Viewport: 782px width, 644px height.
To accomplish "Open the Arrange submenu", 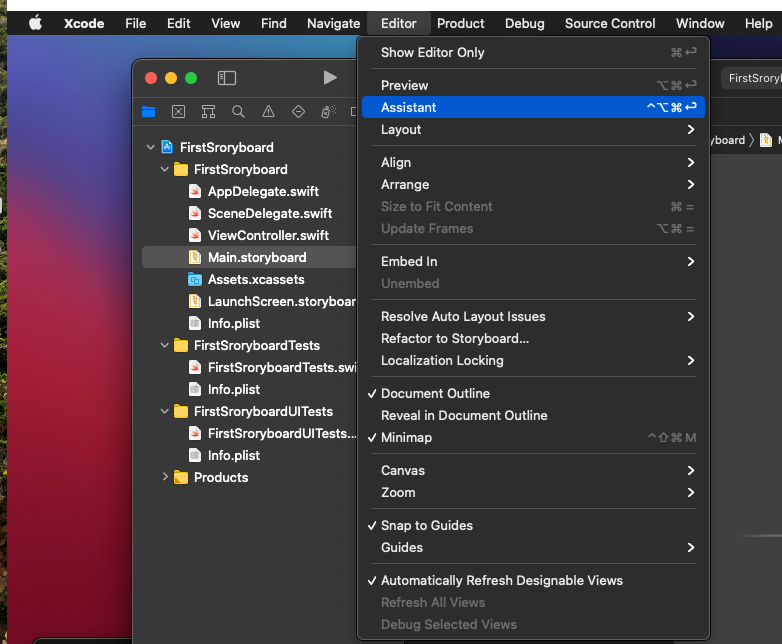I will [x=533, y=184].
